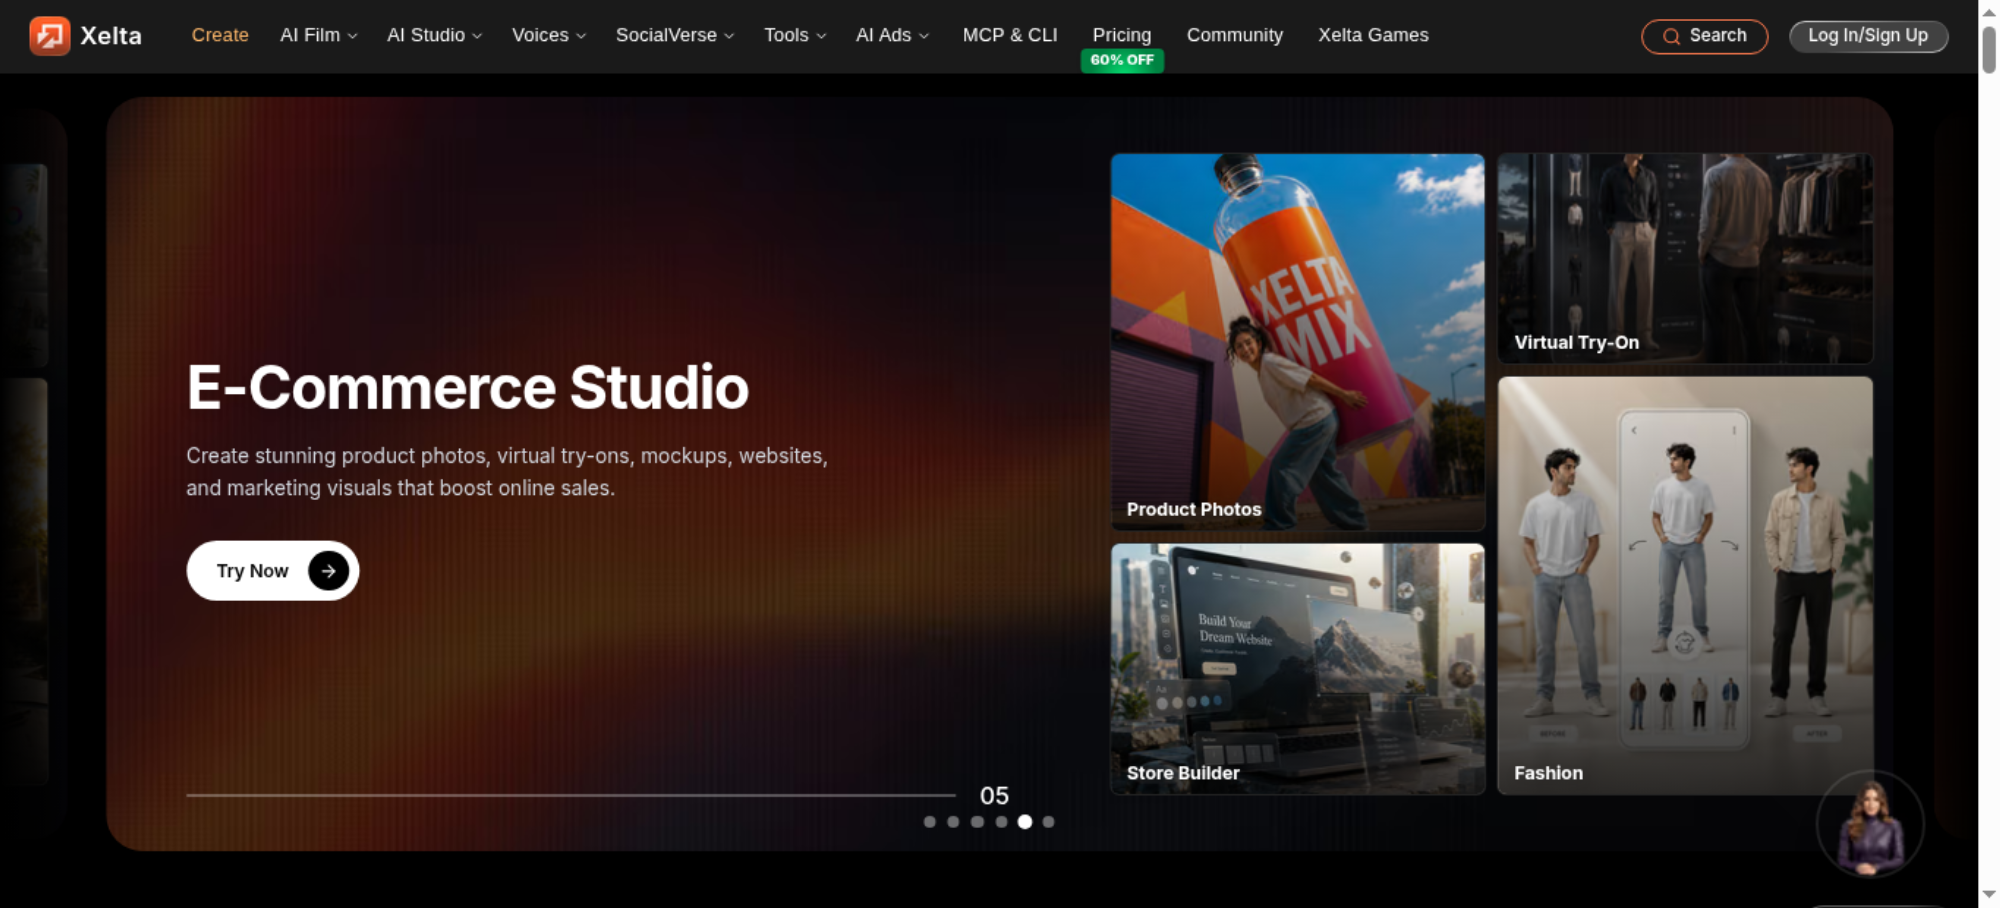Click the page scrollbar thumb
Image resolution: width=2000 pixels, height=908 pixels.
pos(1989,48)
